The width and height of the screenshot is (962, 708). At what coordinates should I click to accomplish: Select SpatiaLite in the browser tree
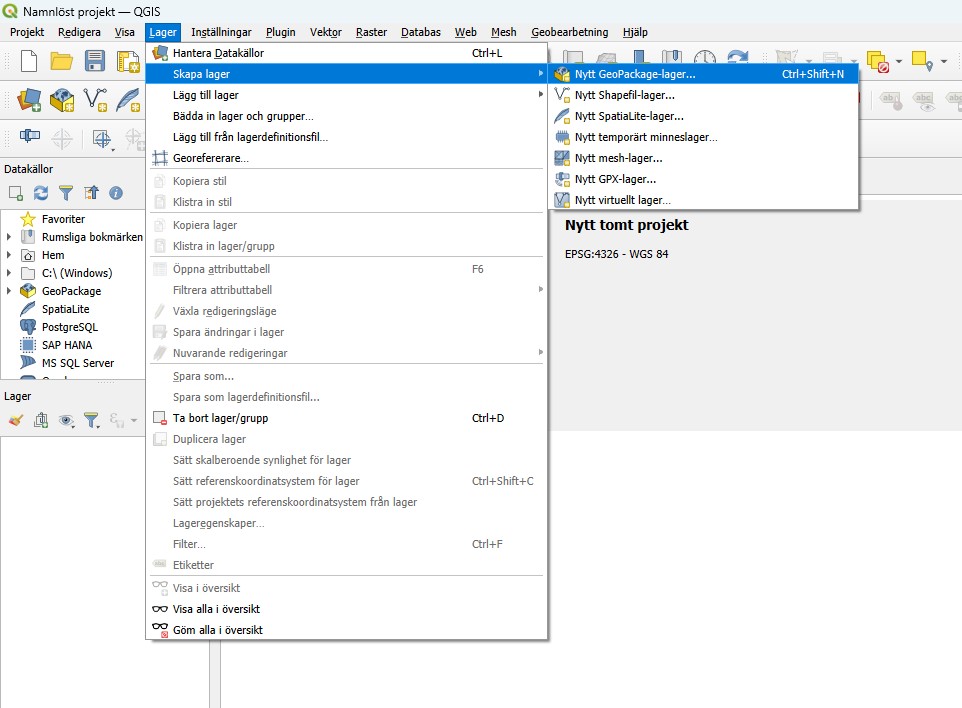[x=66, y=309]
